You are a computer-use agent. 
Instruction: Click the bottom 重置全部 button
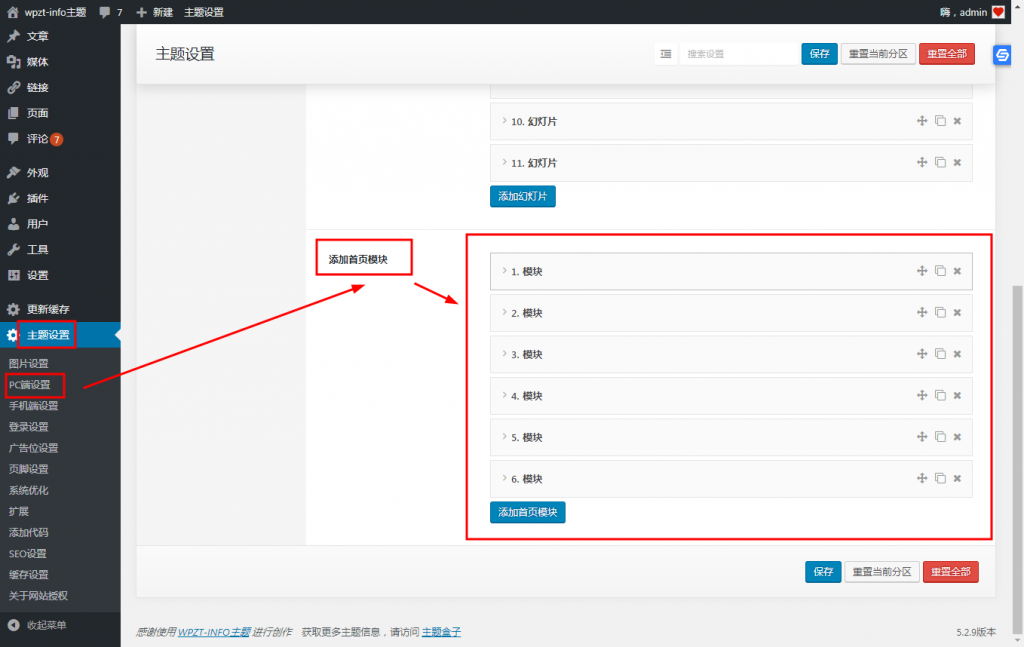(x=950, y=571)
